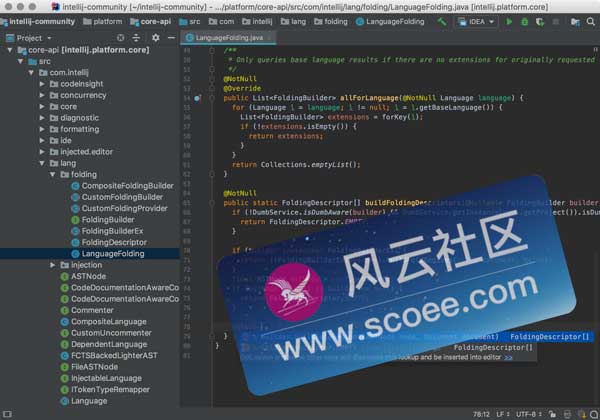Viewport: 600px width, 420px height.
Task: Select the LanguageFolding.java editor tab
Action: tap(224, 37)
